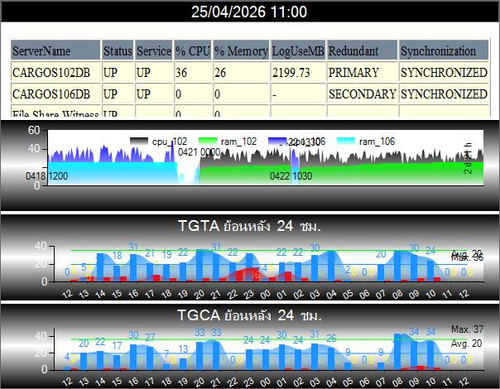Select the Status column header
The image size is (500, 389).
click(118, 51)
